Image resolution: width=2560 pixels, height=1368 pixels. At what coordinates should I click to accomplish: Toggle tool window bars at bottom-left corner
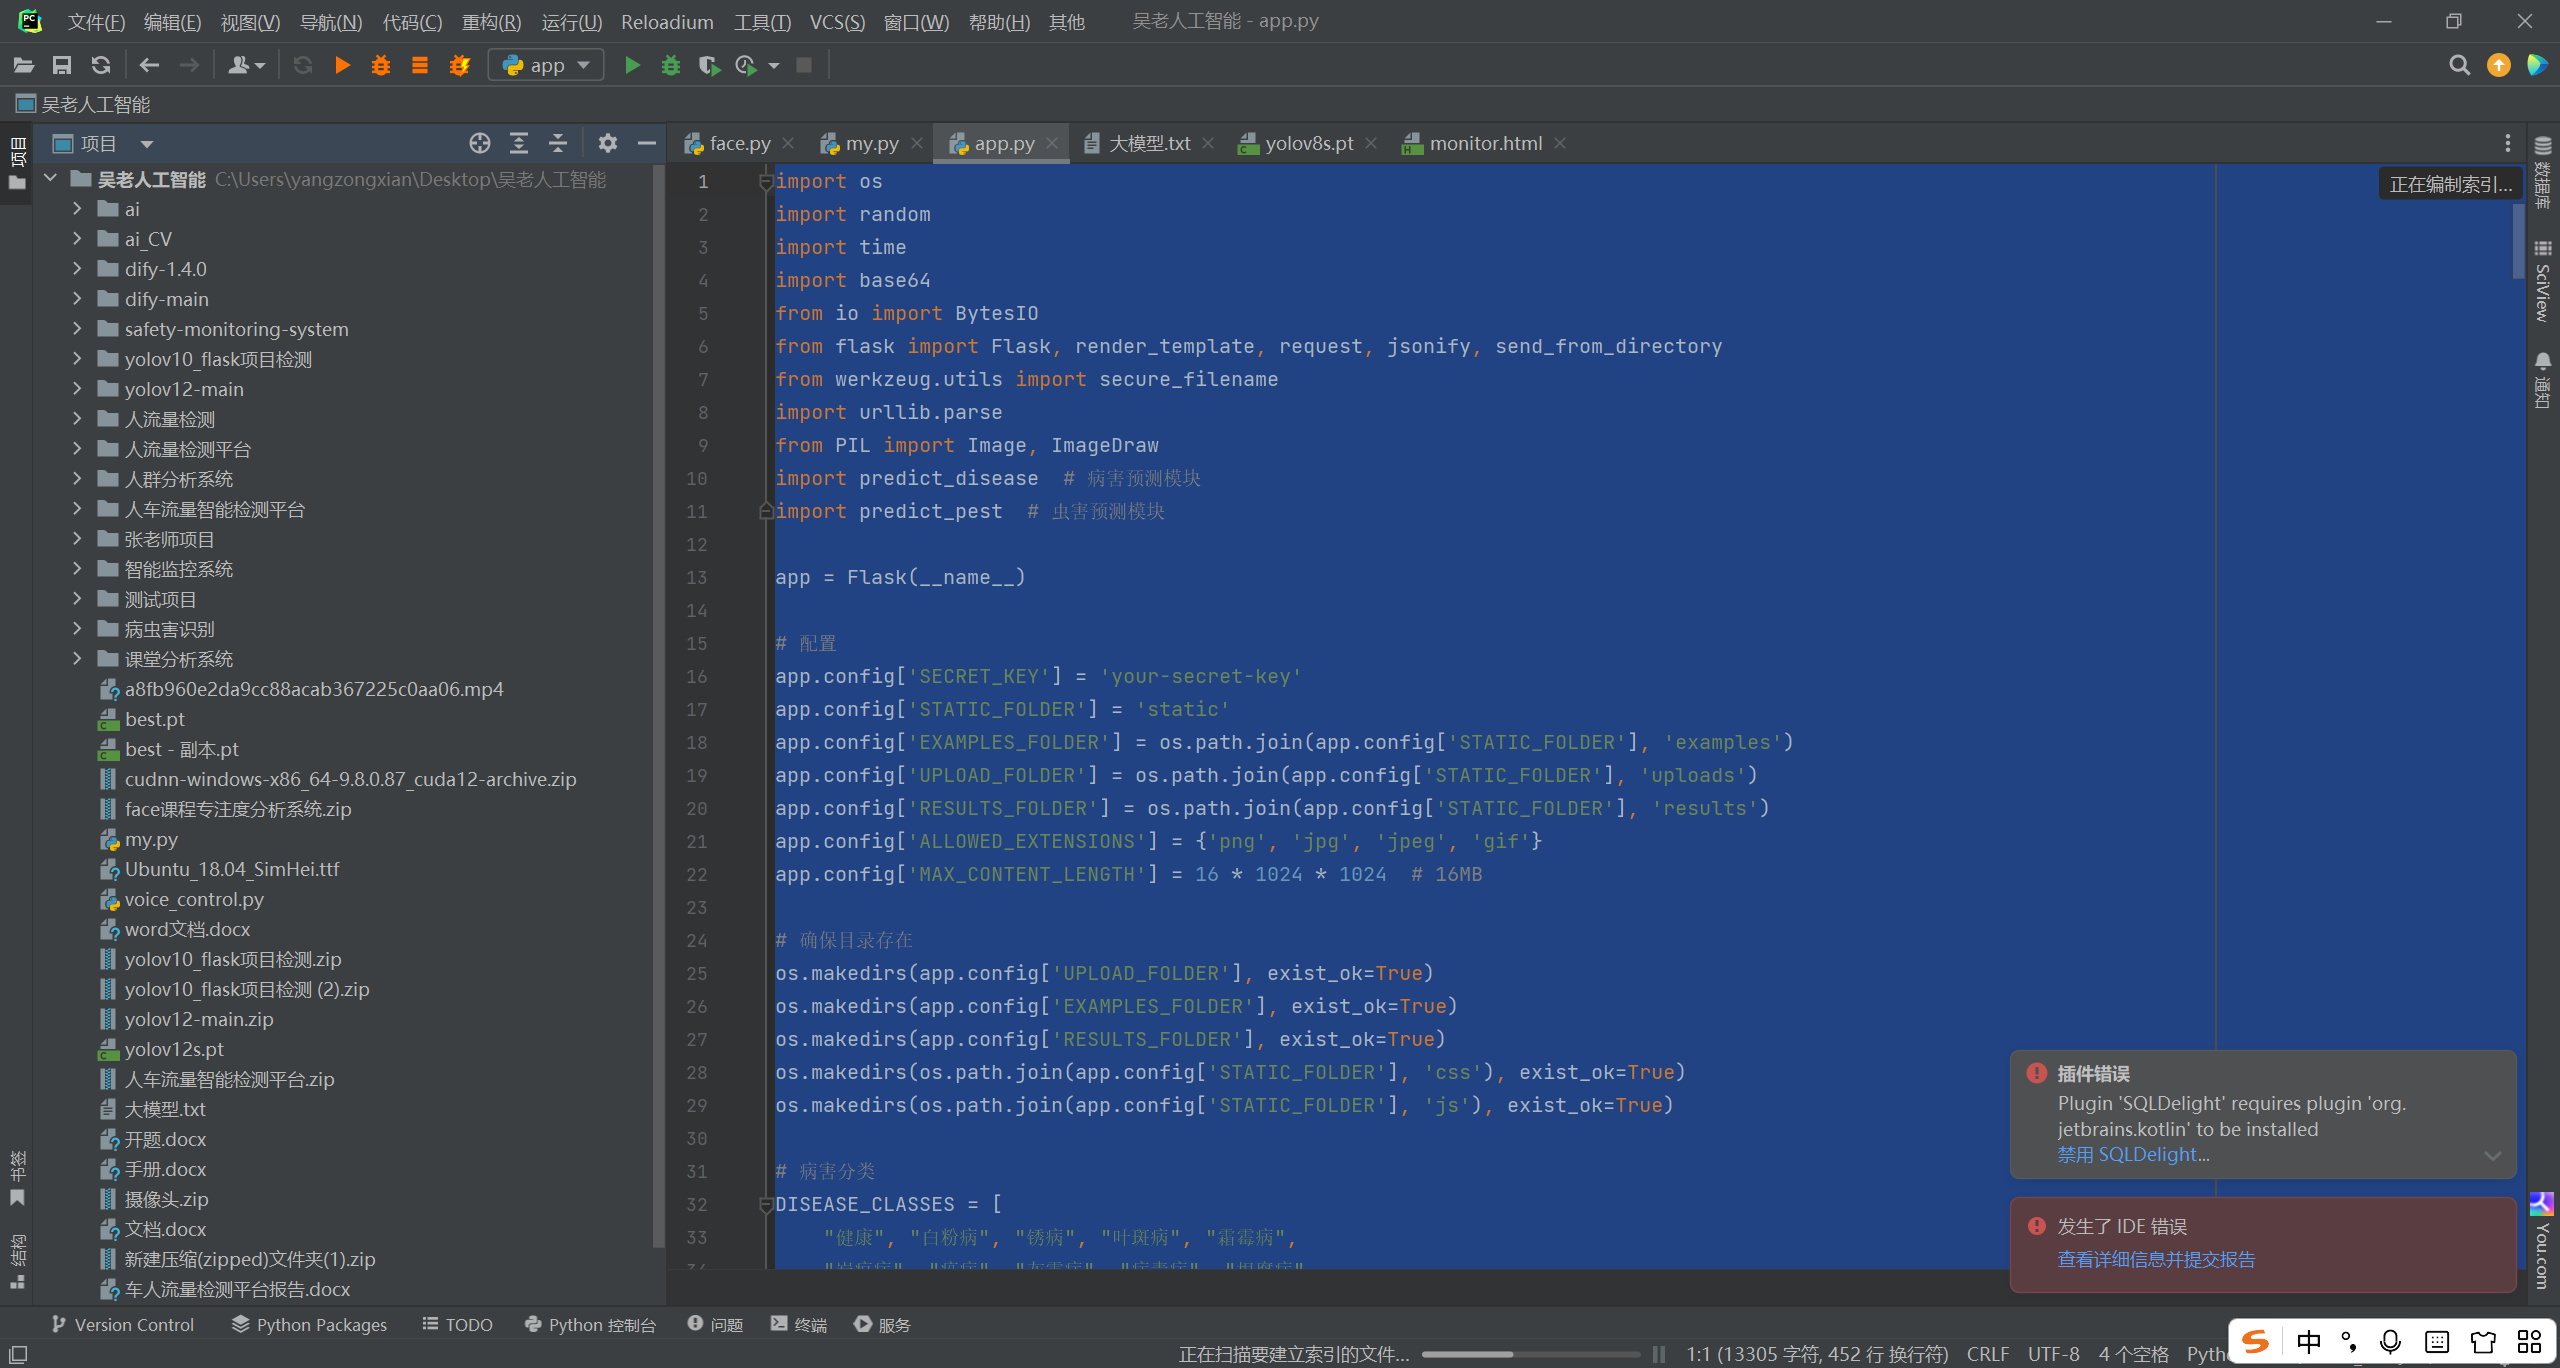pyautogui.click(x=18, y=1354)
